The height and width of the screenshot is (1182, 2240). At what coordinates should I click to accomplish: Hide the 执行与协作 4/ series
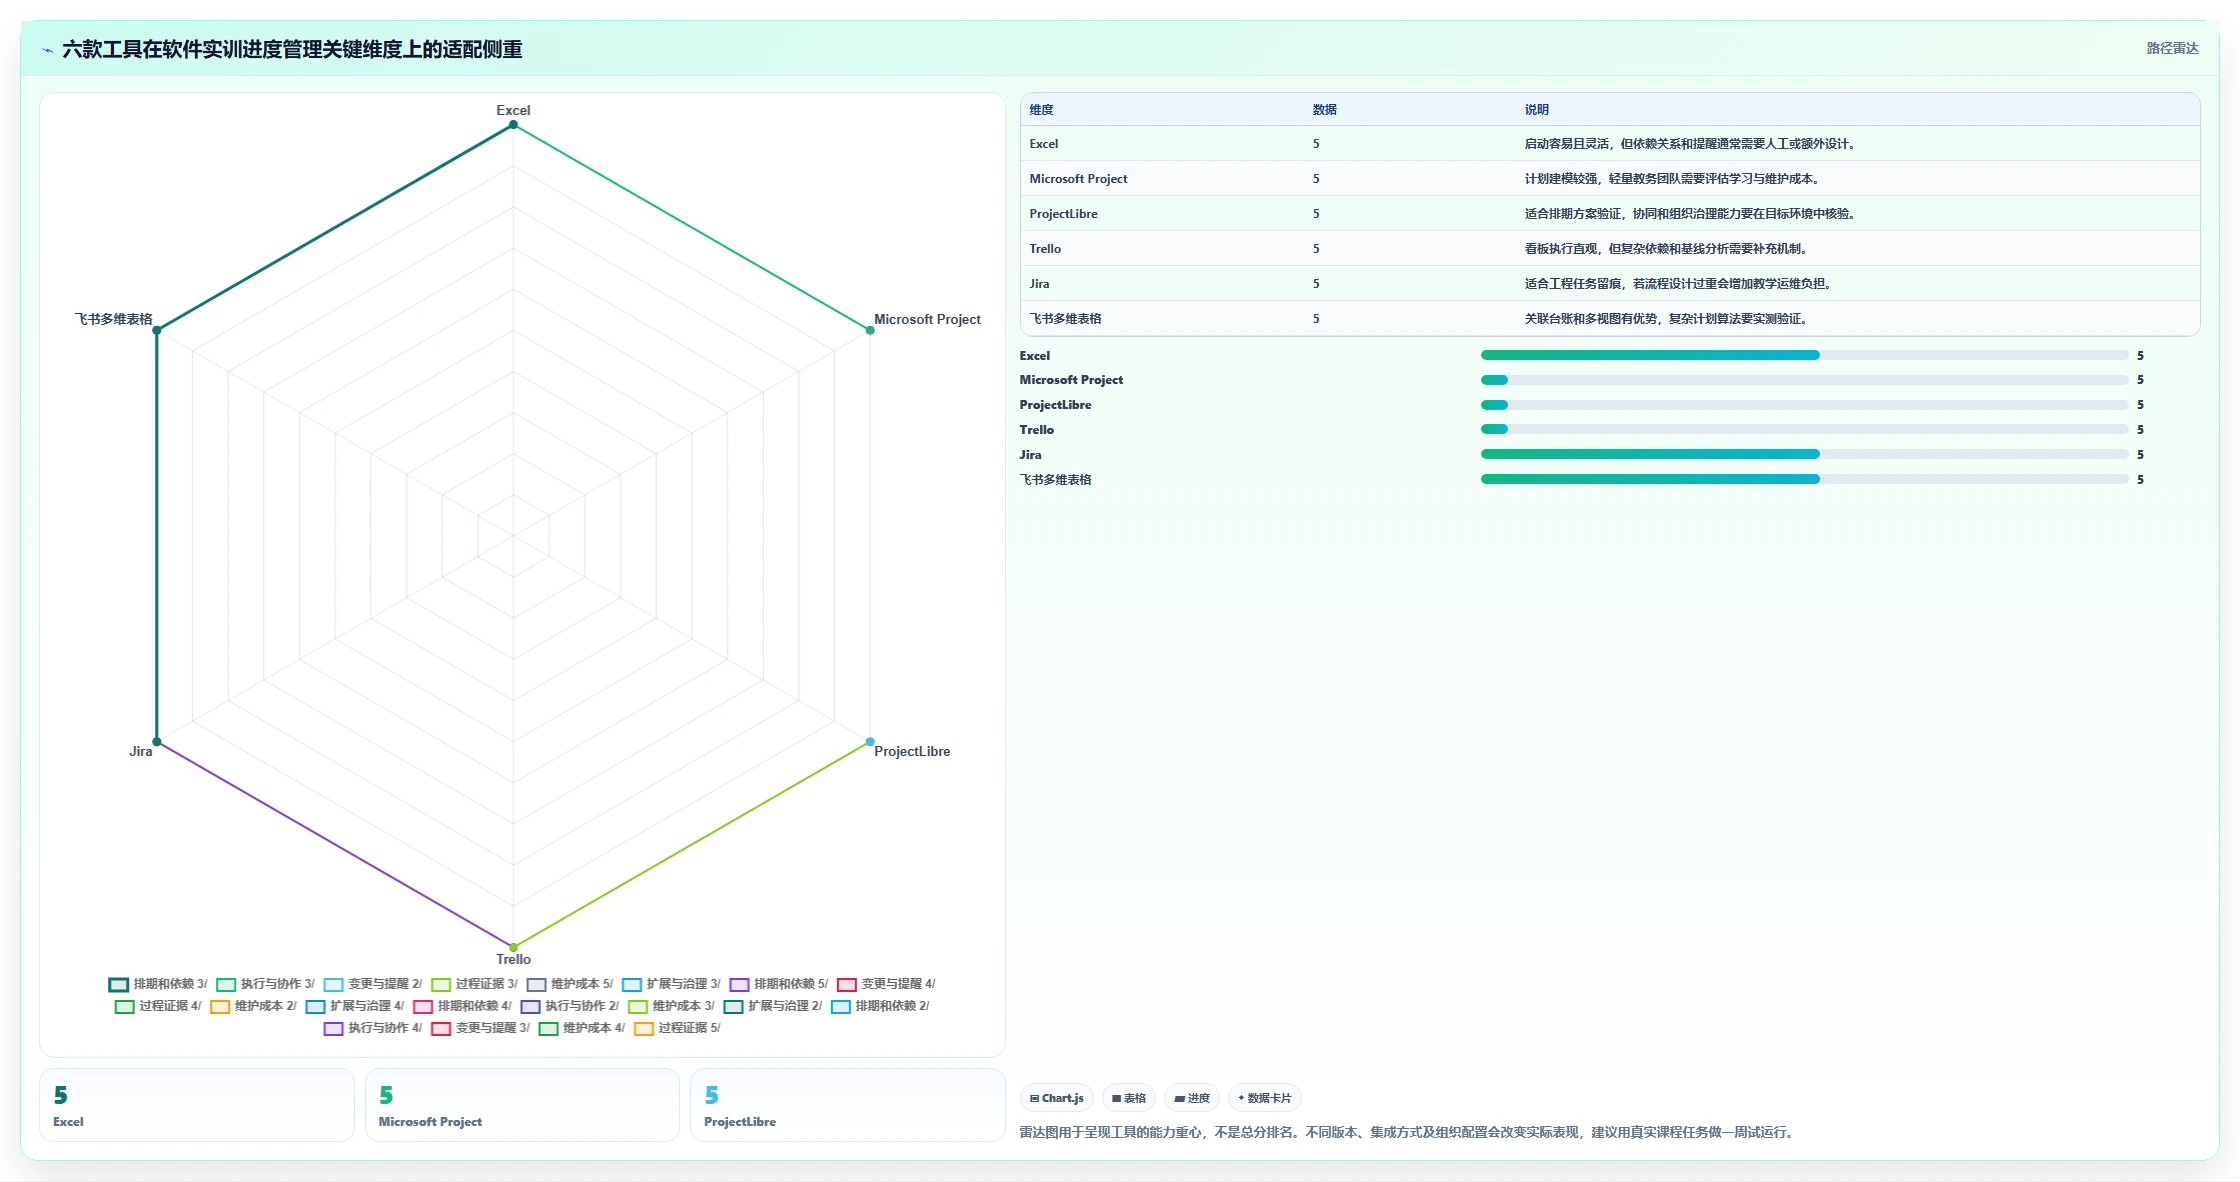(x=372, y=1028)
